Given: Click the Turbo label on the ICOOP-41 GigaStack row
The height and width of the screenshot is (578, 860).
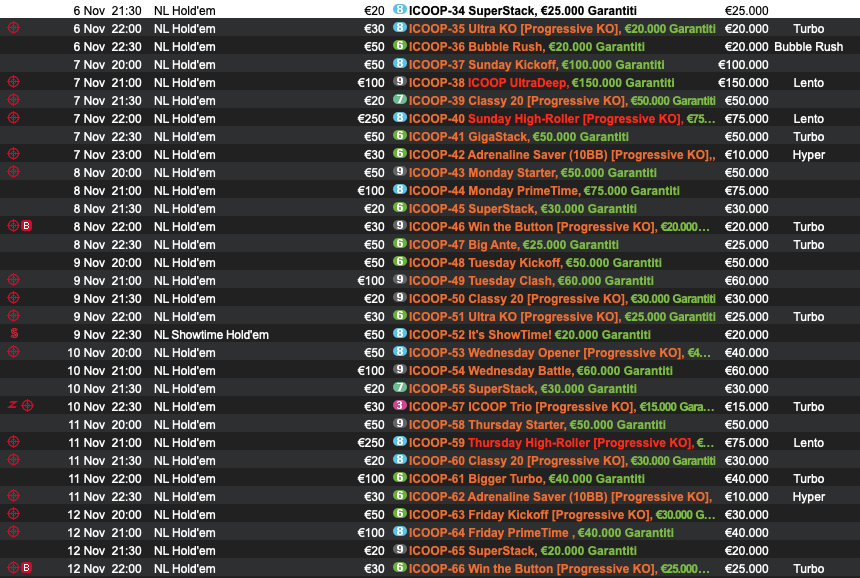Looking at the screenshot, I should [808, 137].
